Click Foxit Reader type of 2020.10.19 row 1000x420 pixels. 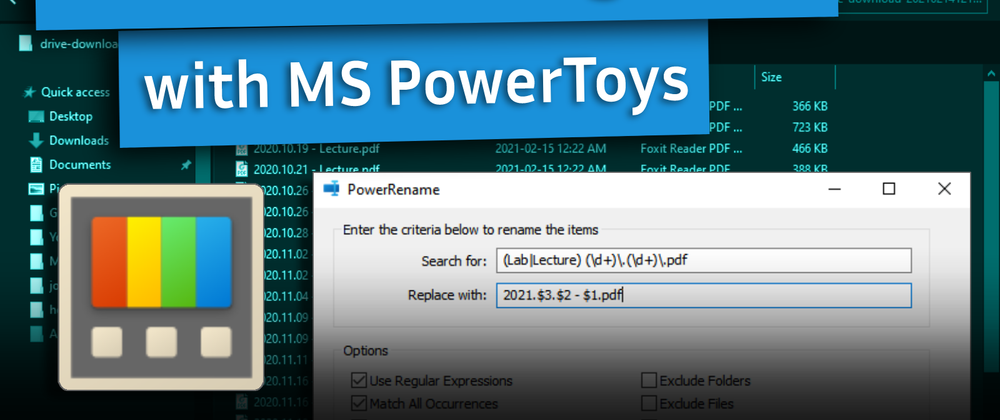tap(691, 148)
